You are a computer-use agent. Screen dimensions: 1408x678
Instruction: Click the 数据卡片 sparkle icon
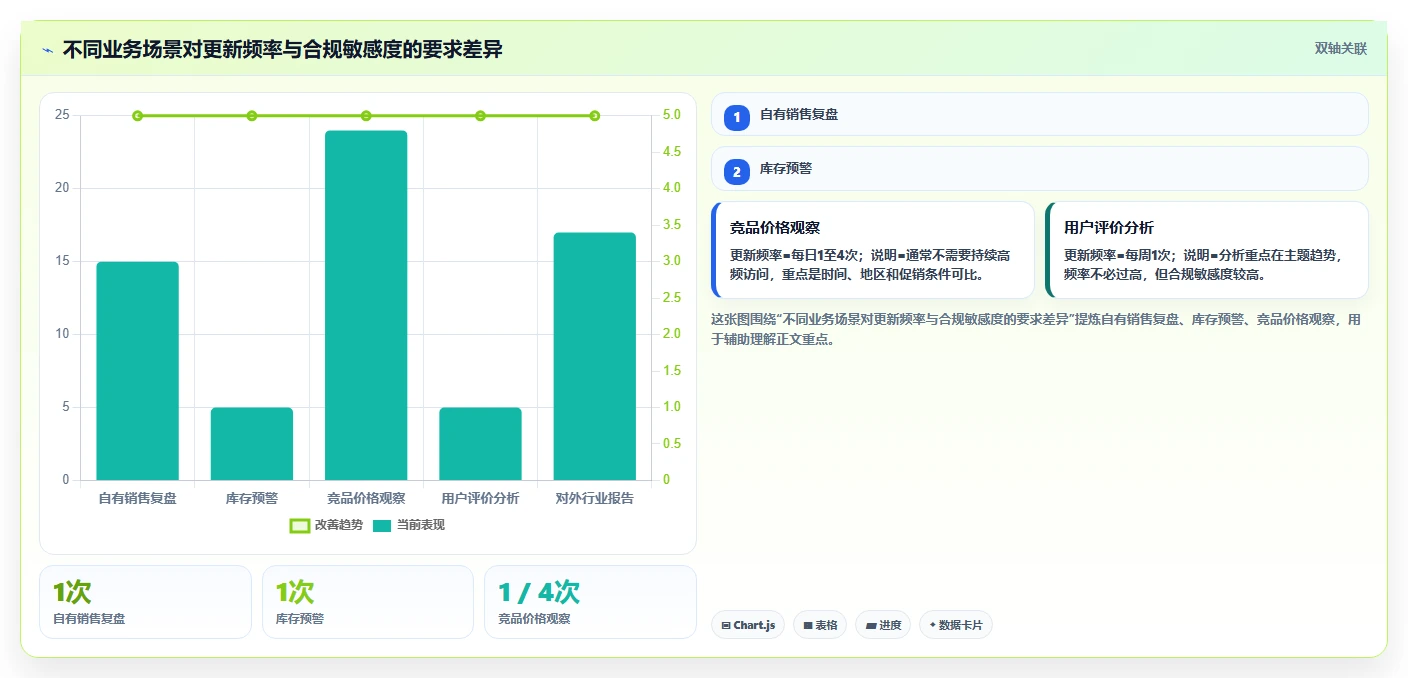932,625
